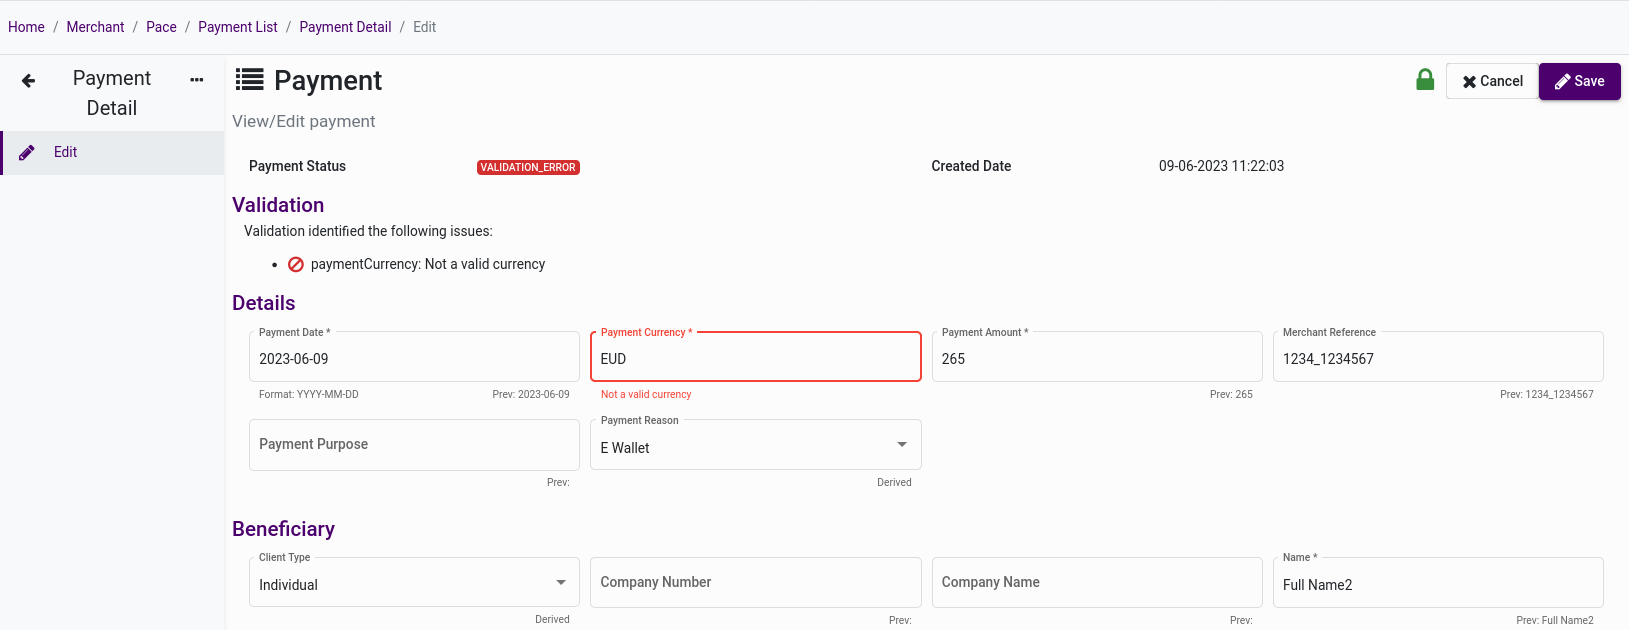Click the green lock icon
Screen dimensions: 1629x630
[1425, 80]
